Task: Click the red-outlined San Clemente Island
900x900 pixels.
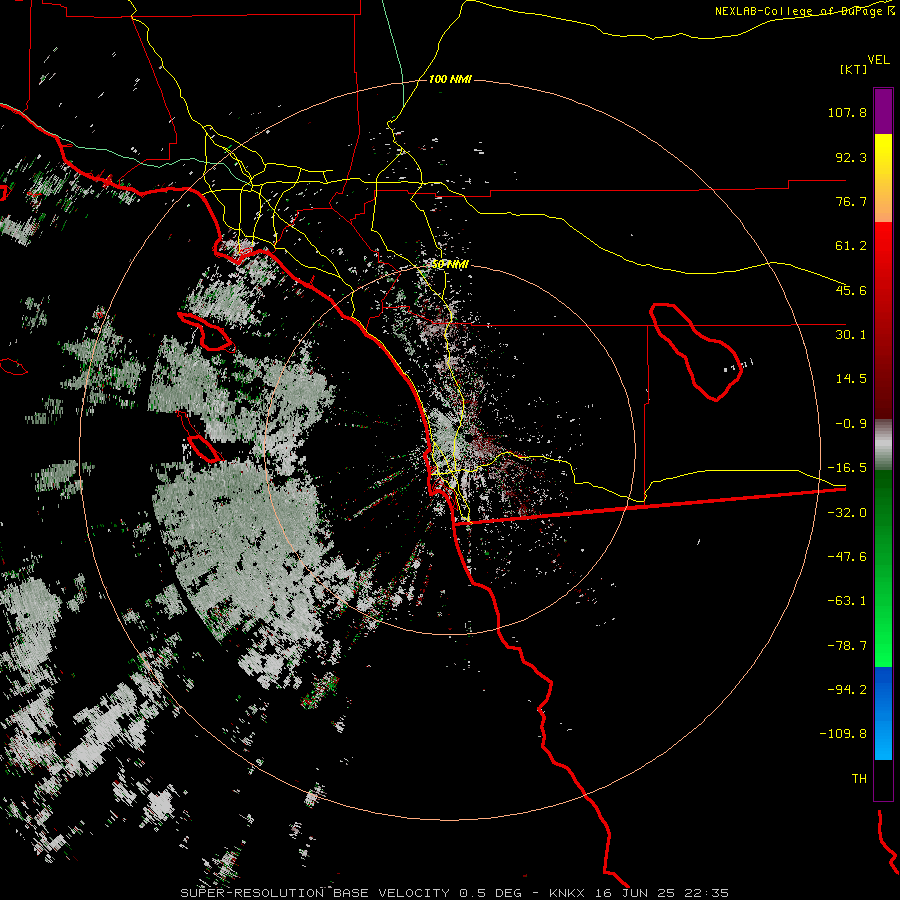Action: (x=199, y=437)
